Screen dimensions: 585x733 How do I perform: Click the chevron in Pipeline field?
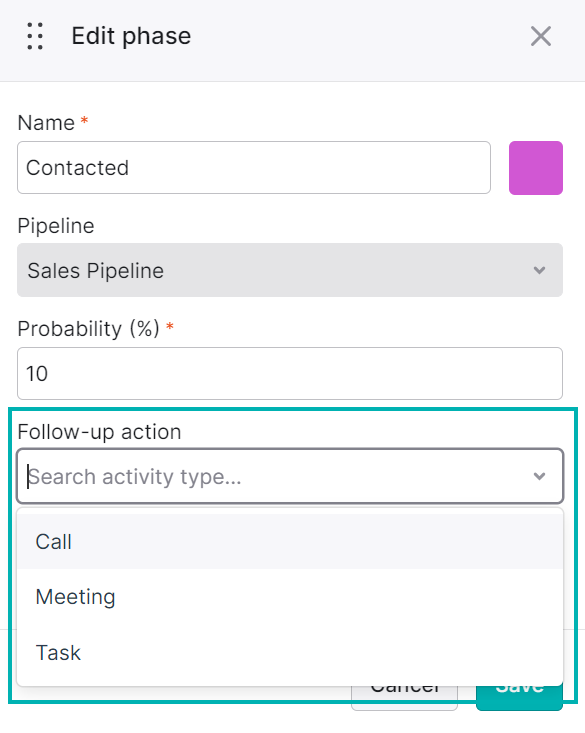(x=539, y=270)
